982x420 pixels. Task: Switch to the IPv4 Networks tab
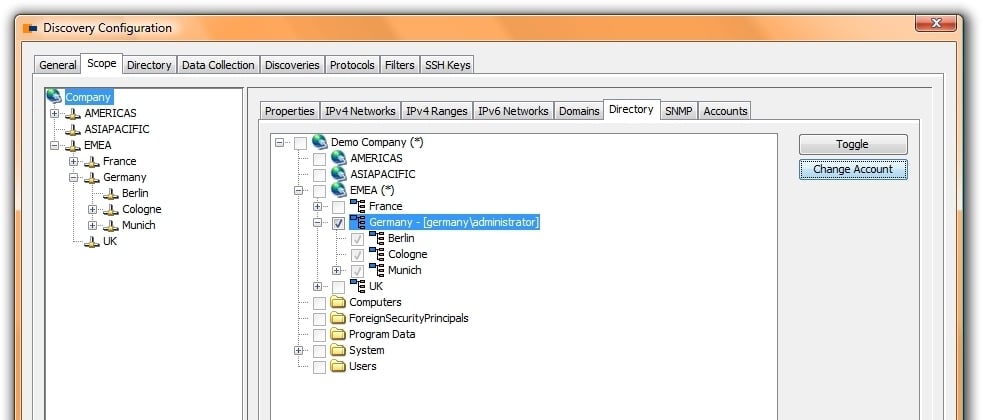coord(360,111)
